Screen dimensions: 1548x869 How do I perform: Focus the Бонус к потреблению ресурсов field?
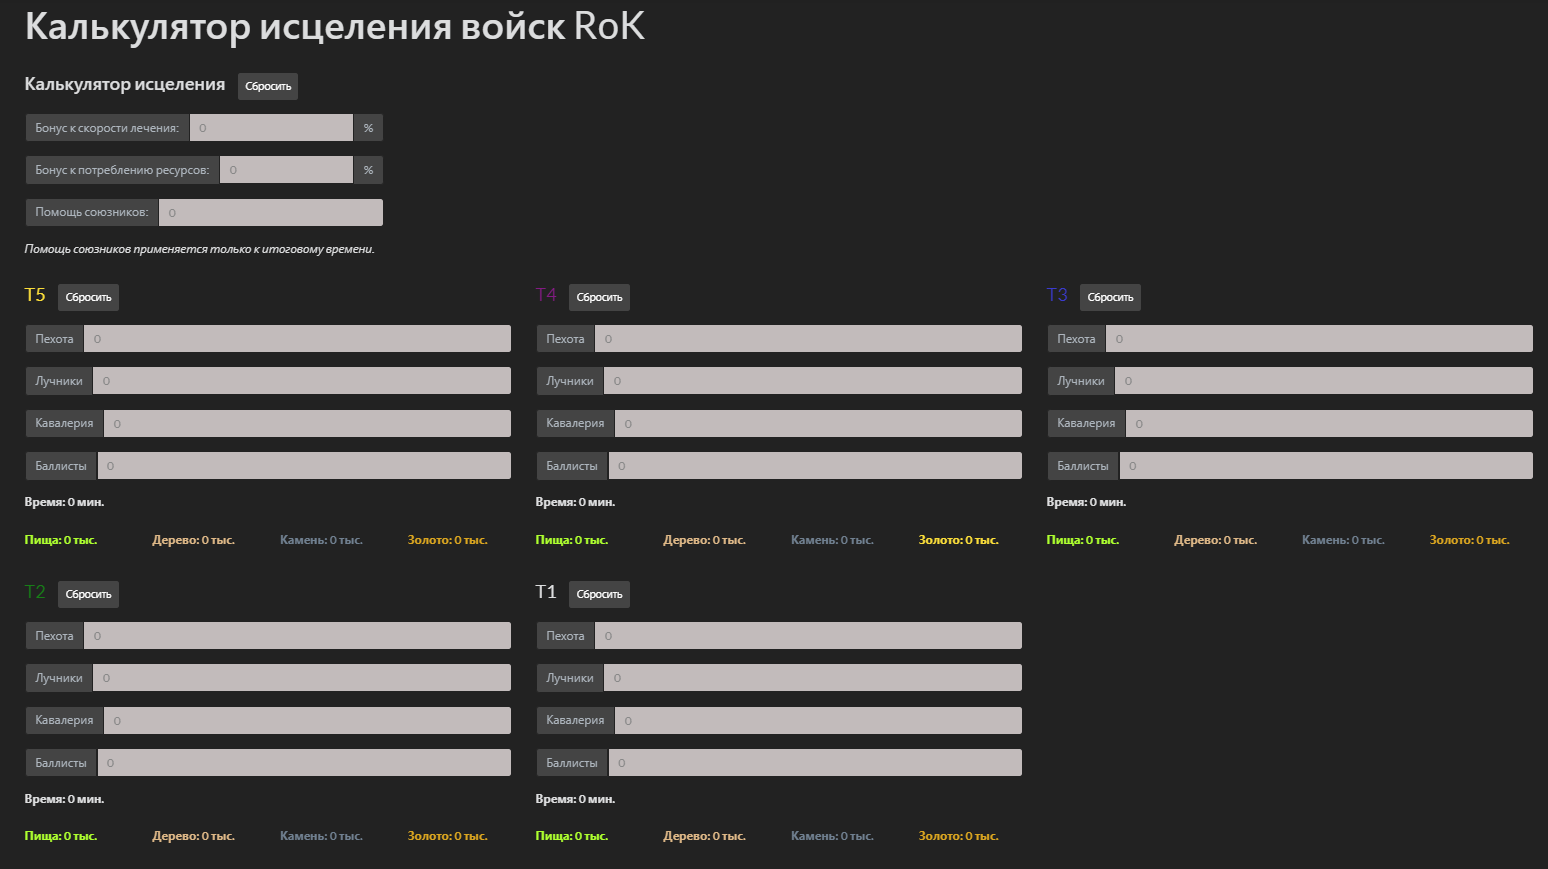[x=286, y=170]
